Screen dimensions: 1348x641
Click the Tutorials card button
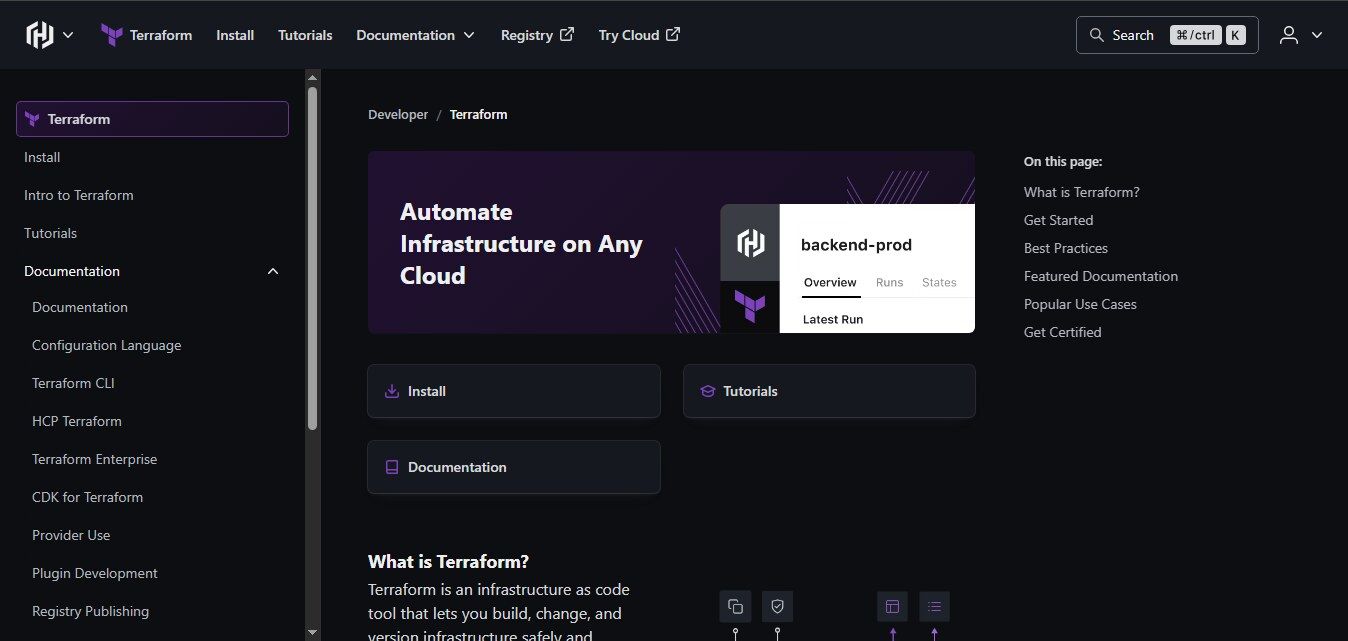pyautogui.click(x=829, y=391)
